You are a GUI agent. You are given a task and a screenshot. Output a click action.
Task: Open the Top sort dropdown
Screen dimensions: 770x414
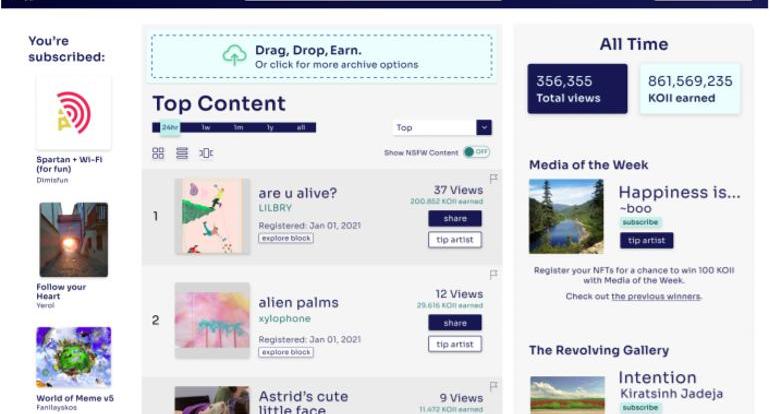click(441, 128)
